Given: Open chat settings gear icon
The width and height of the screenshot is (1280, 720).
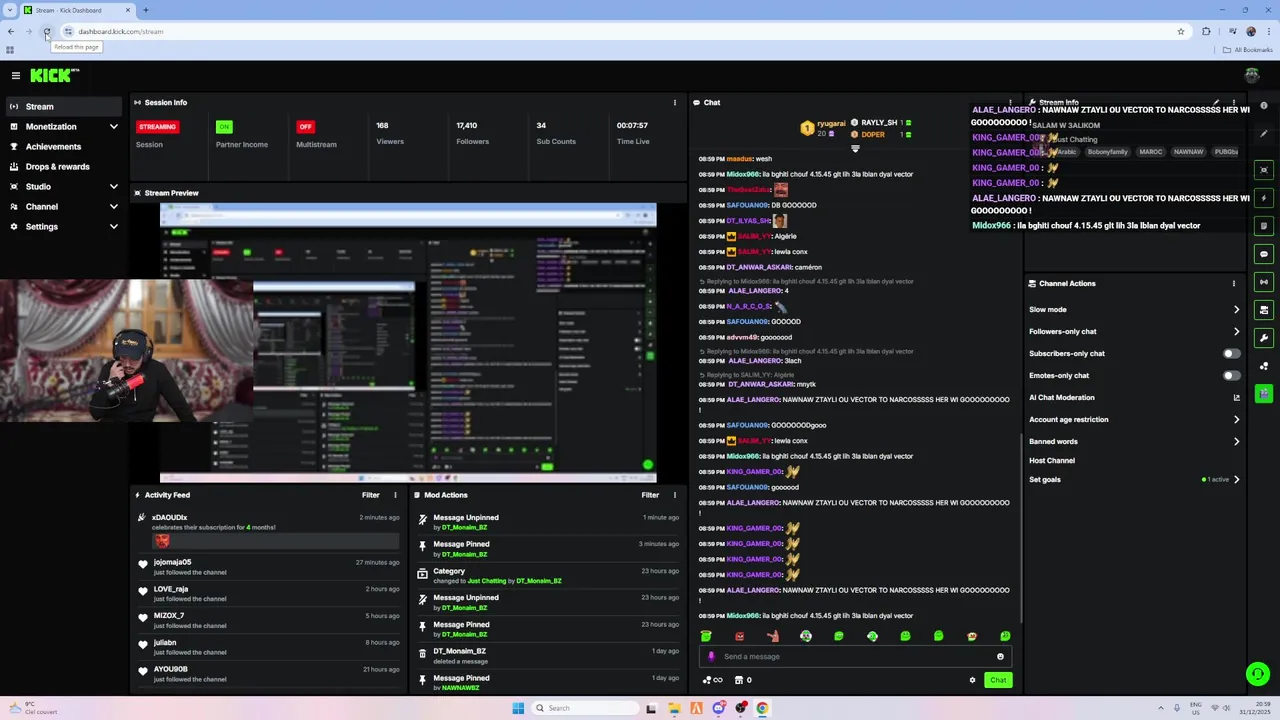Looking at the screenshot, I should coord(972,680).
